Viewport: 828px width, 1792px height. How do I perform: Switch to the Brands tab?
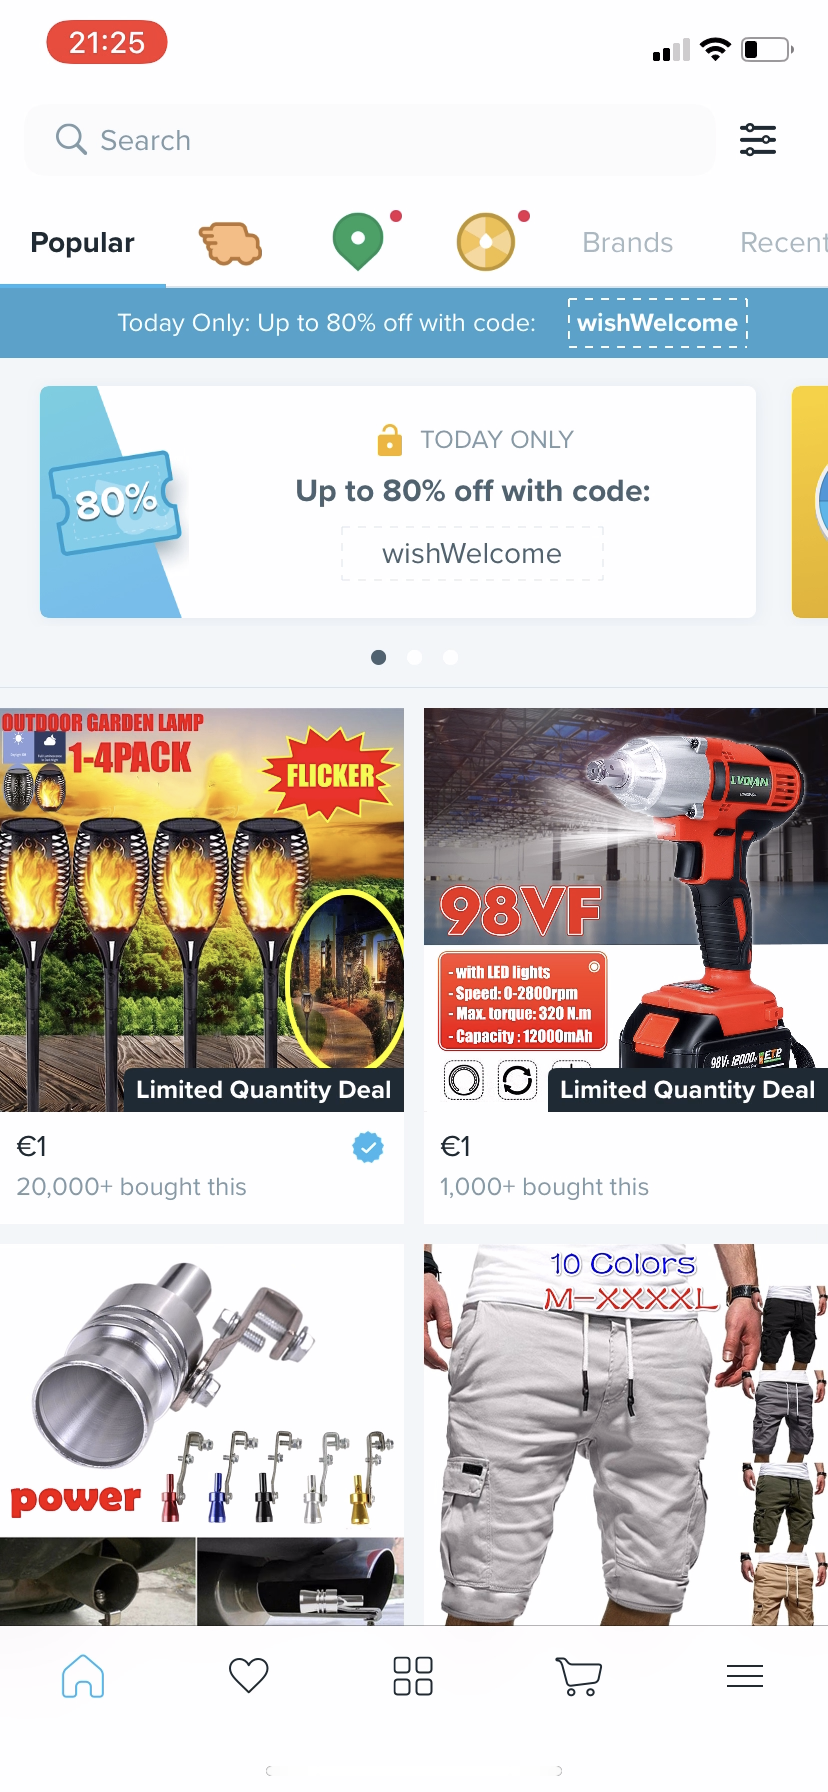tap(628, 243)
